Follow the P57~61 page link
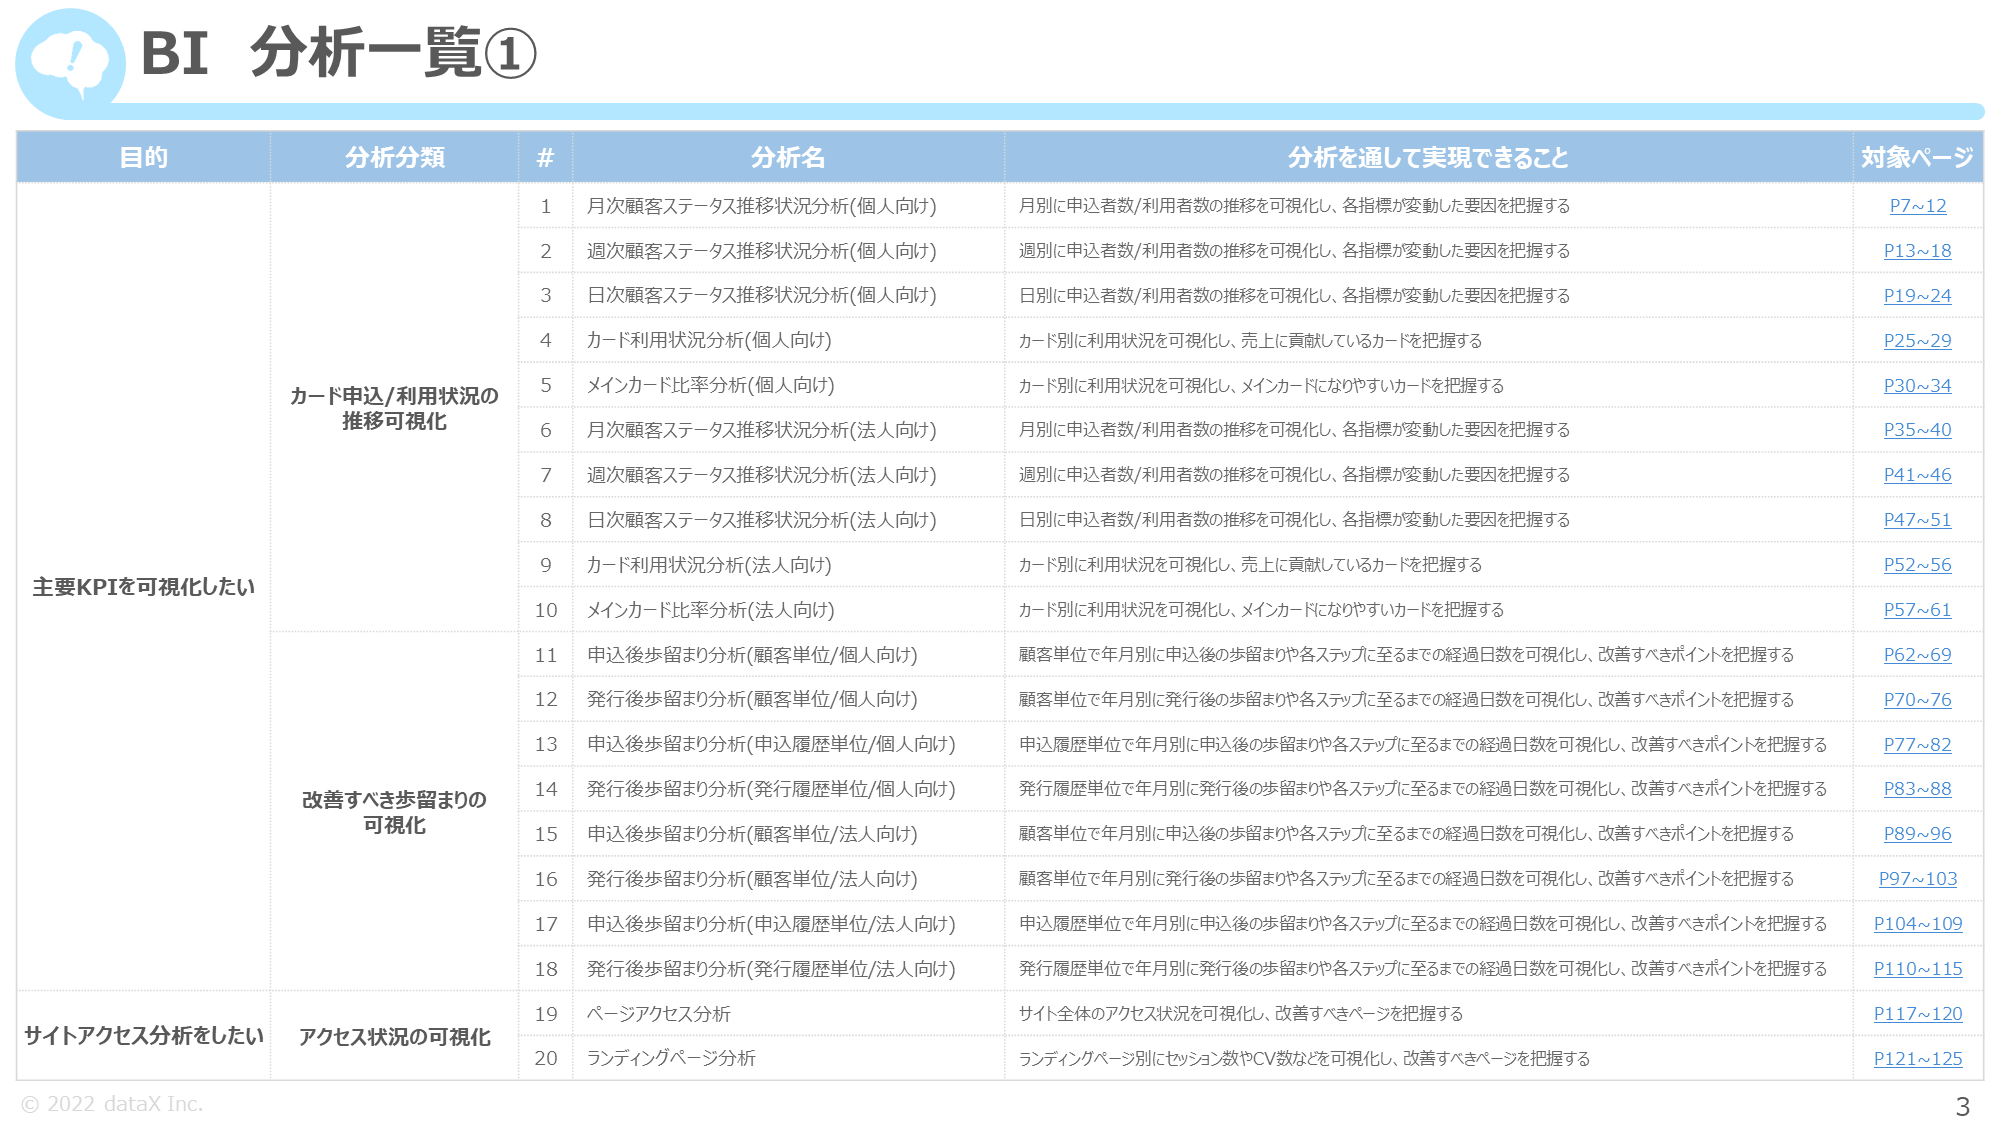This screenshot has height=1125, width=2000. tap(1917, 610)
